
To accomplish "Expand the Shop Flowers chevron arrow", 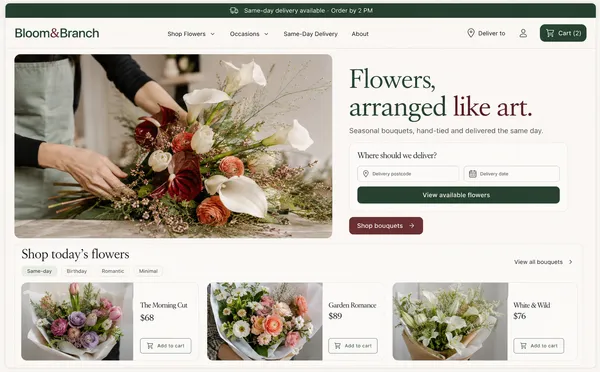I will point(213,34).
